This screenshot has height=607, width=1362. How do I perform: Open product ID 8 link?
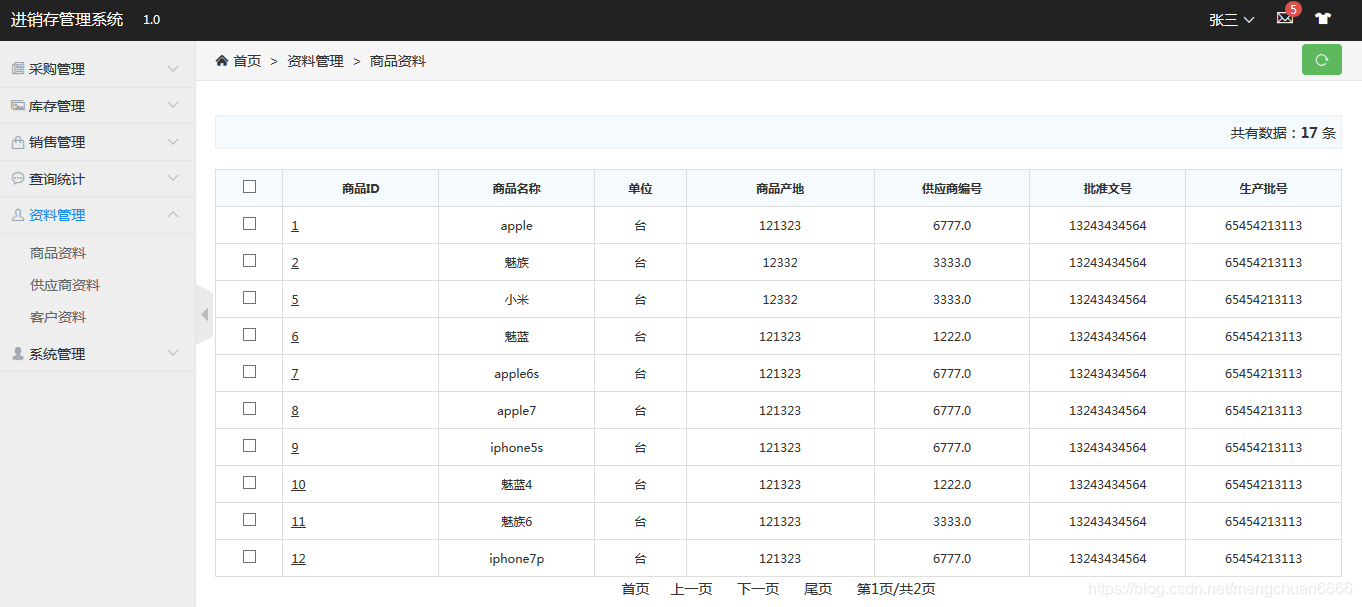[295, 411]
